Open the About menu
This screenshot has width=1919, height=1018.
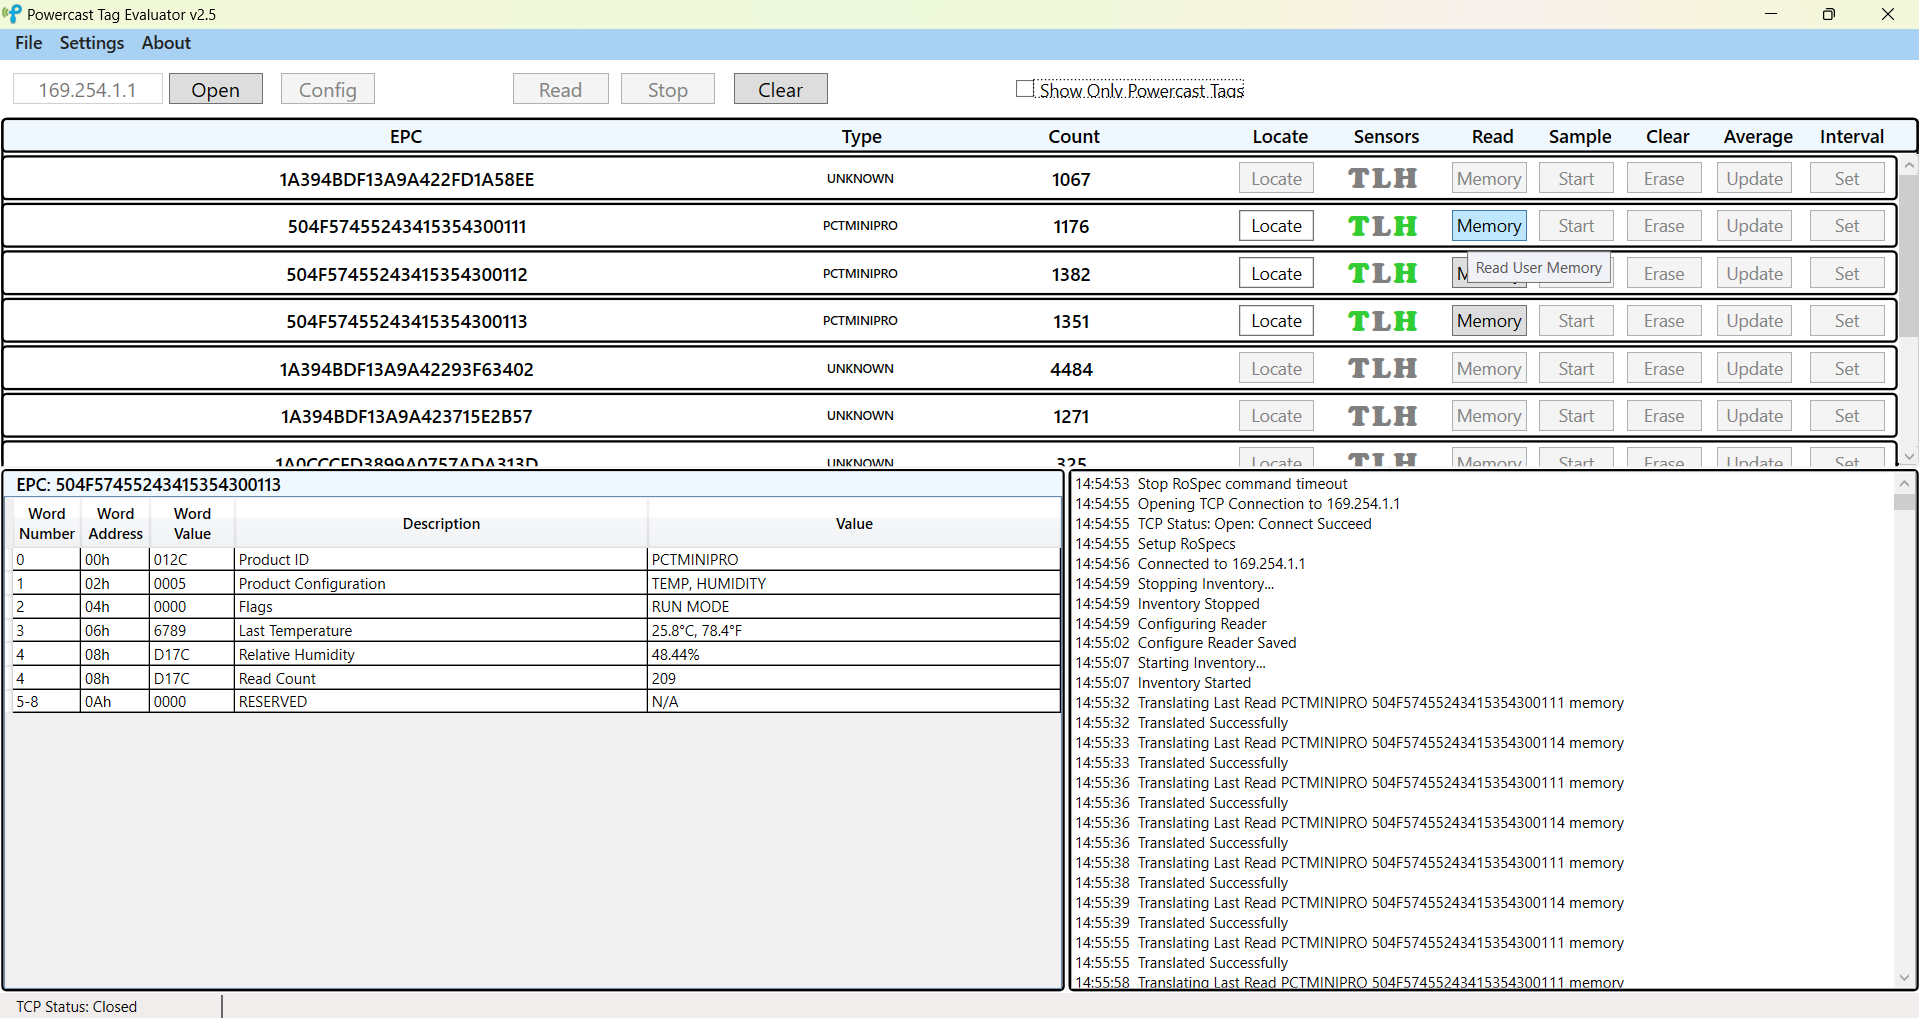tap(166, 43)
